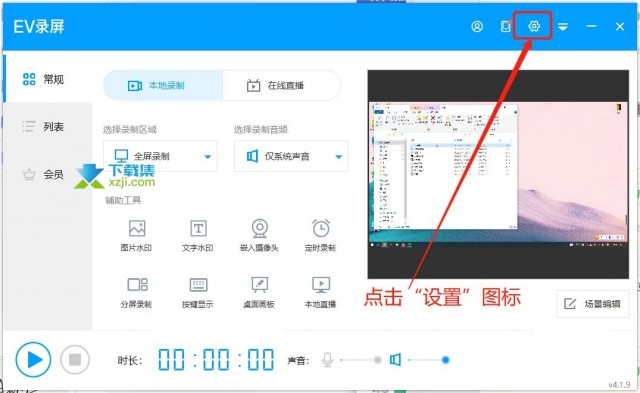Click the v4.1.9 version label
This screenshot has height=393, width=640.
point(619,384)
